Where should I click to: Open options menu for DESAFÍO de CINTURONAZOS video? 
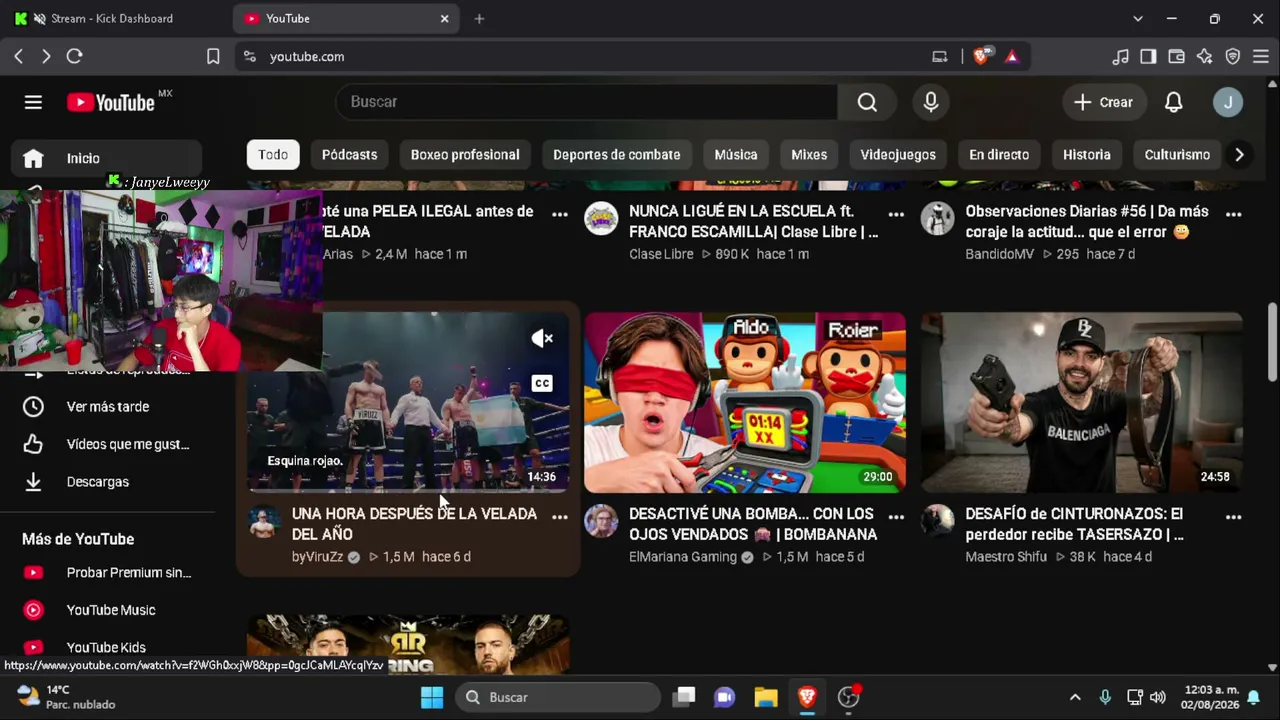point(1233,517)
